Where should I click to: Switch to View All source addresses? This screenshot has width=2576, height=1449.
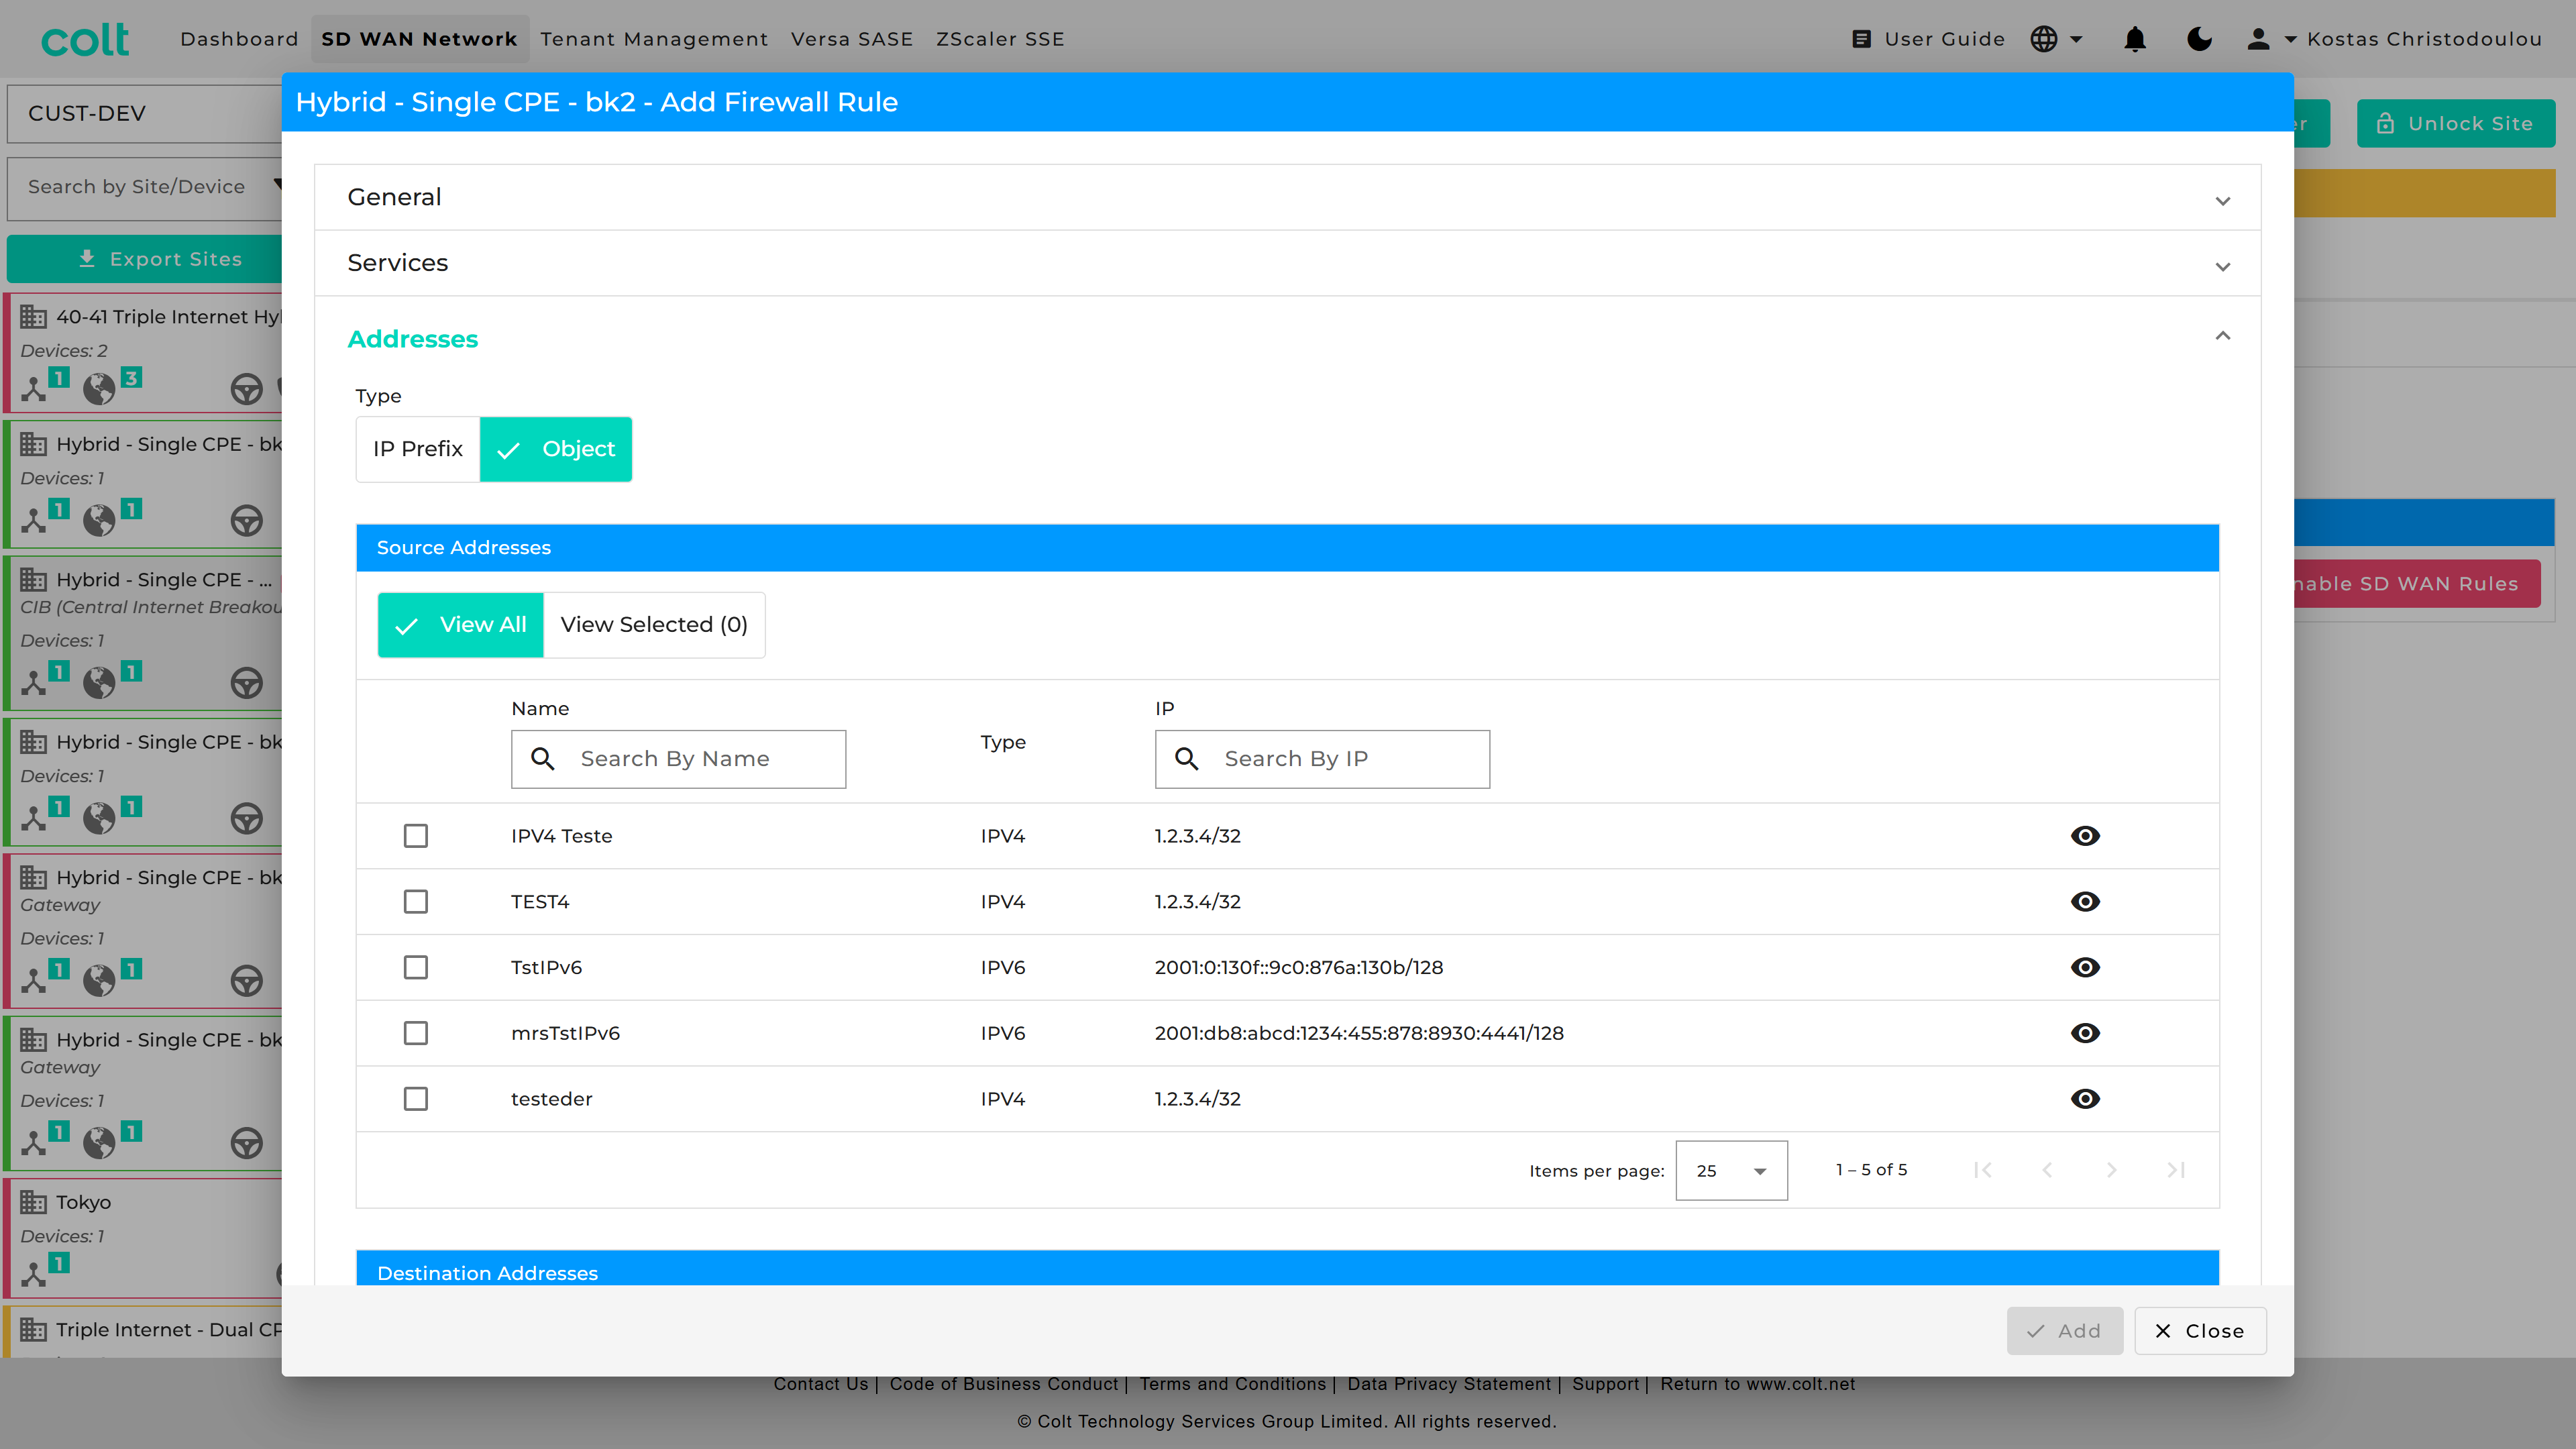coord(461,625)
